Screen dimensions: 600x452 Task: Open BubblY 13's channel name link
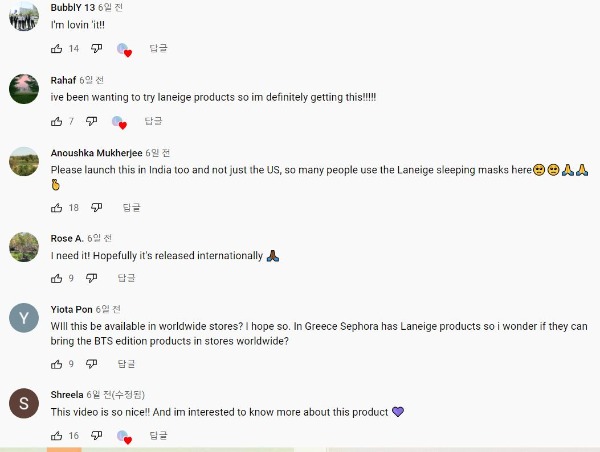click(73, 8)
